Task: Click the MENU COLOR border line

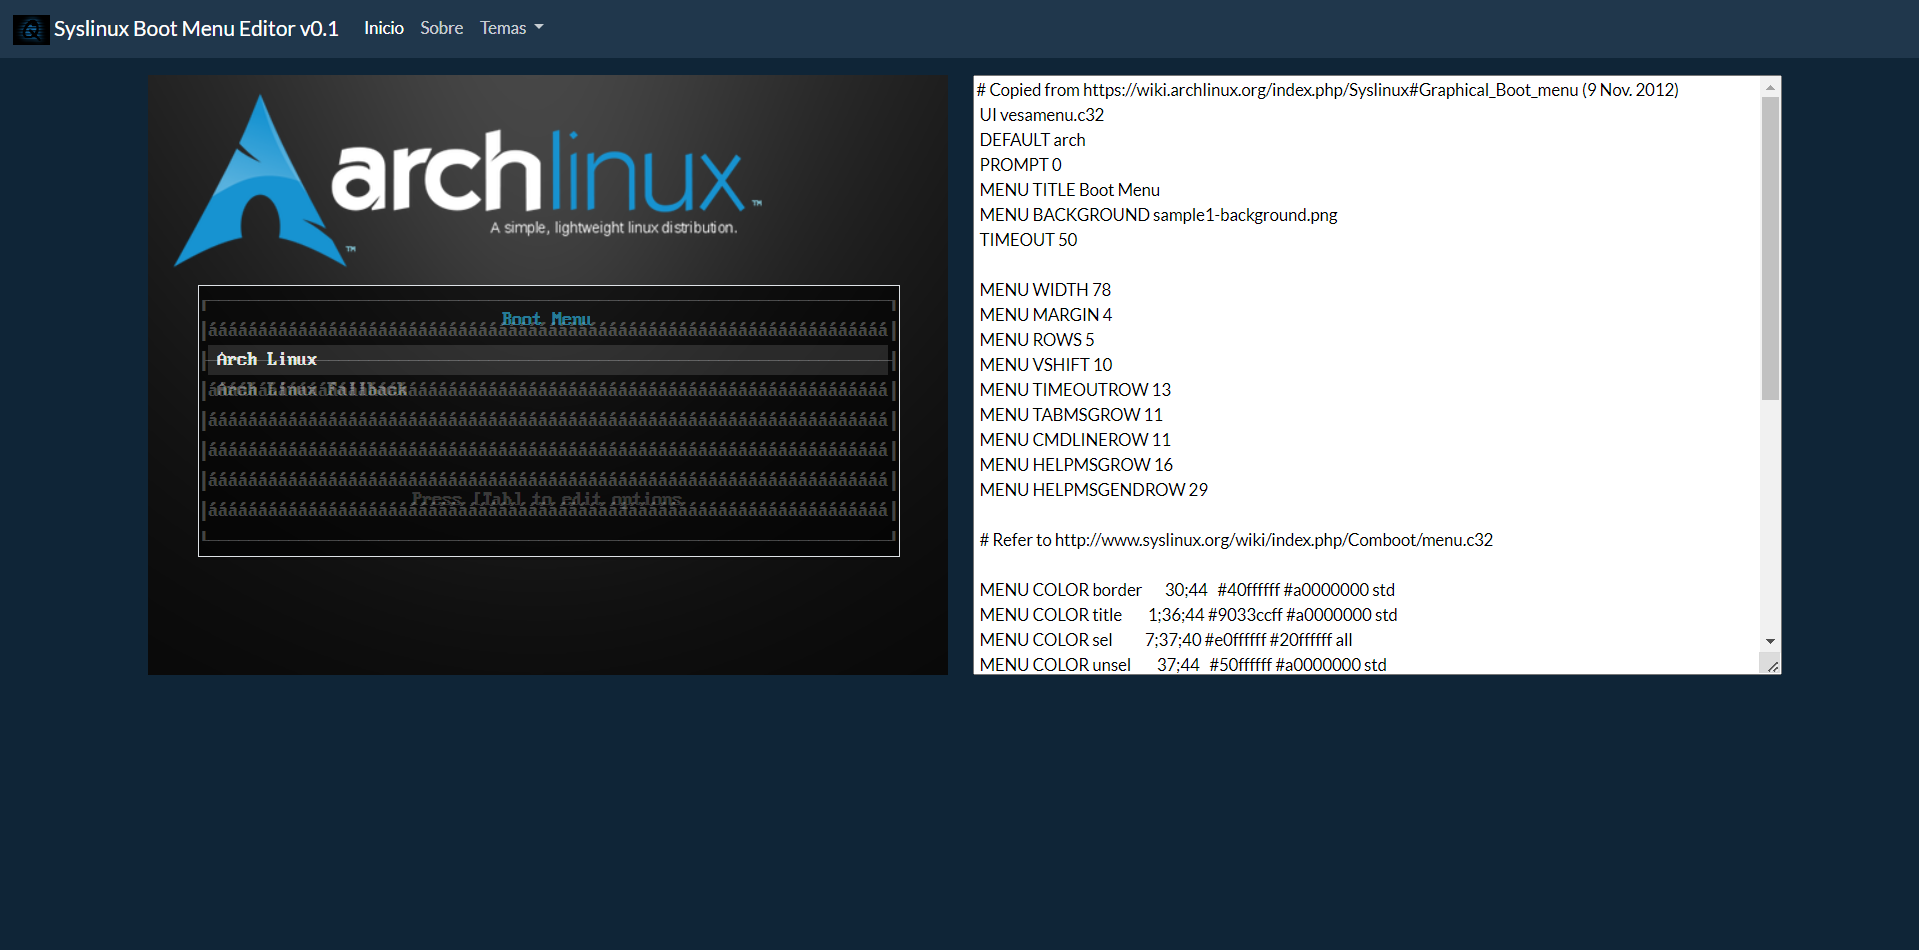Action: 1186,589
